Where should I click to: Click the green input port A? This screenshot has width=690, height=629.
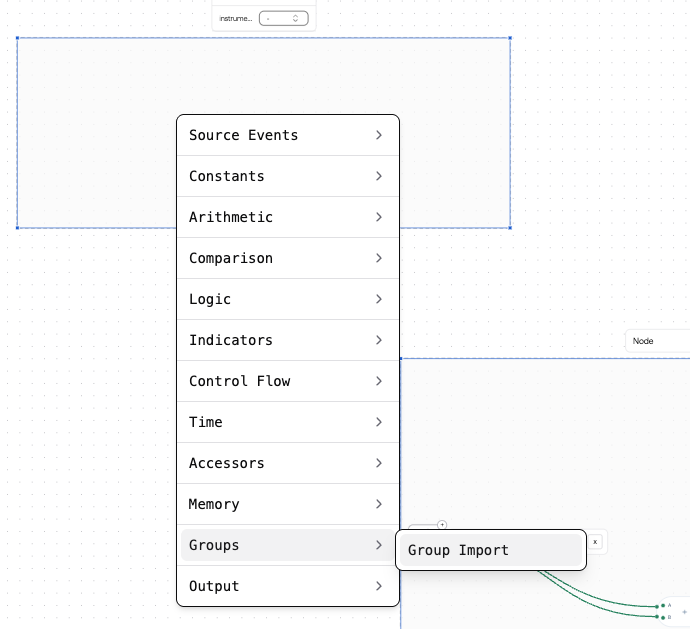(x=663, y=606)
